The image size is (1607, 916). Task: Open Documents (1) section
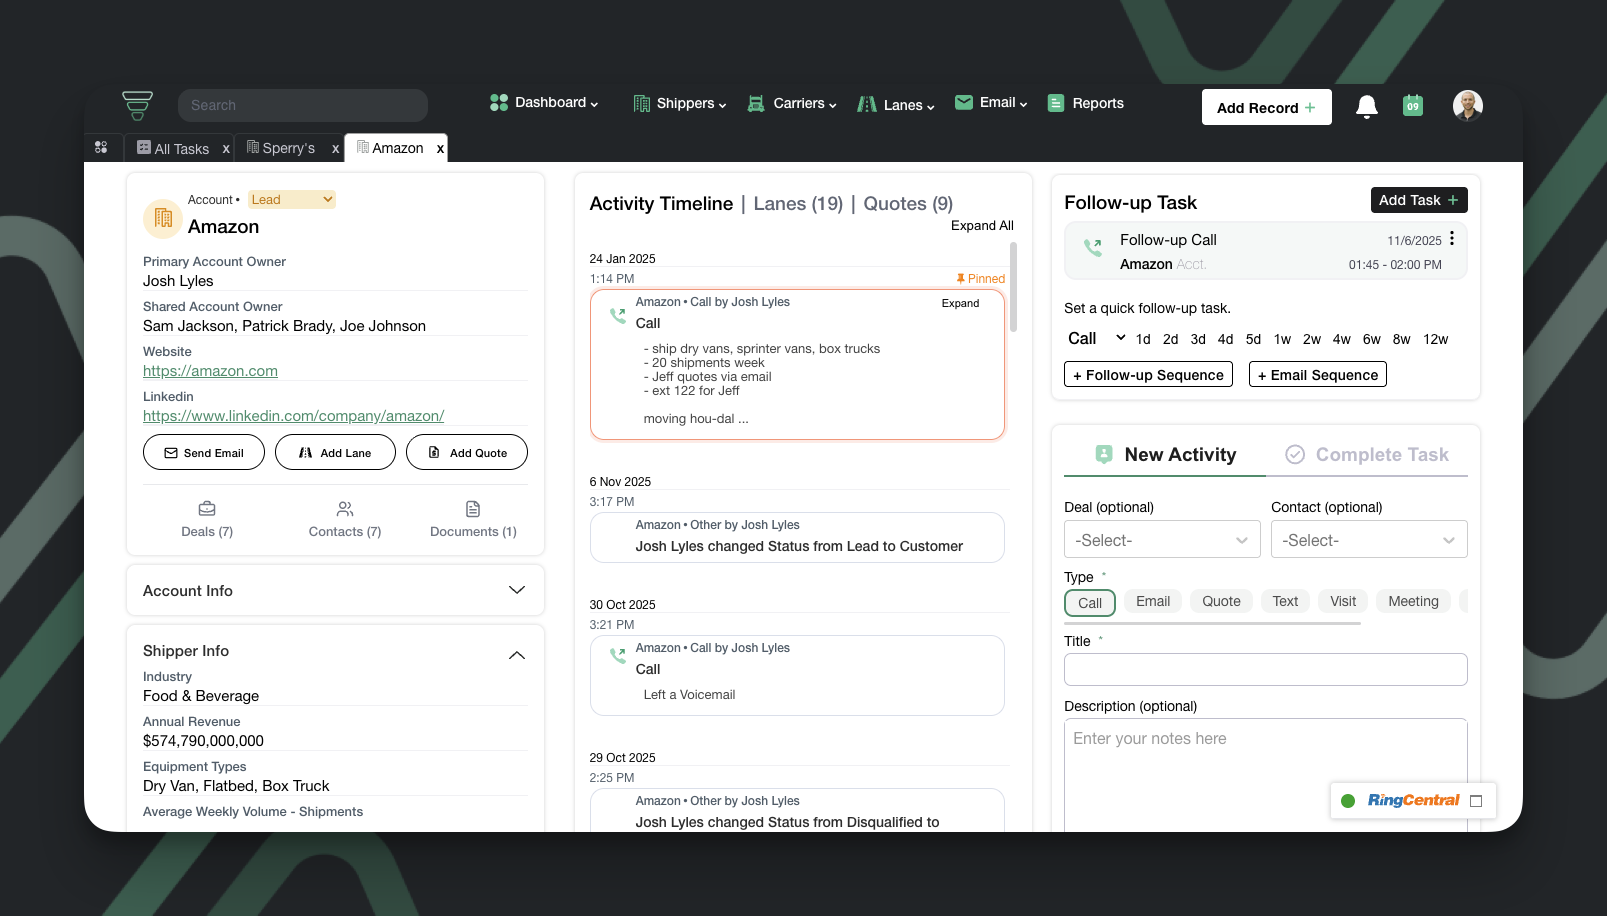473,520
